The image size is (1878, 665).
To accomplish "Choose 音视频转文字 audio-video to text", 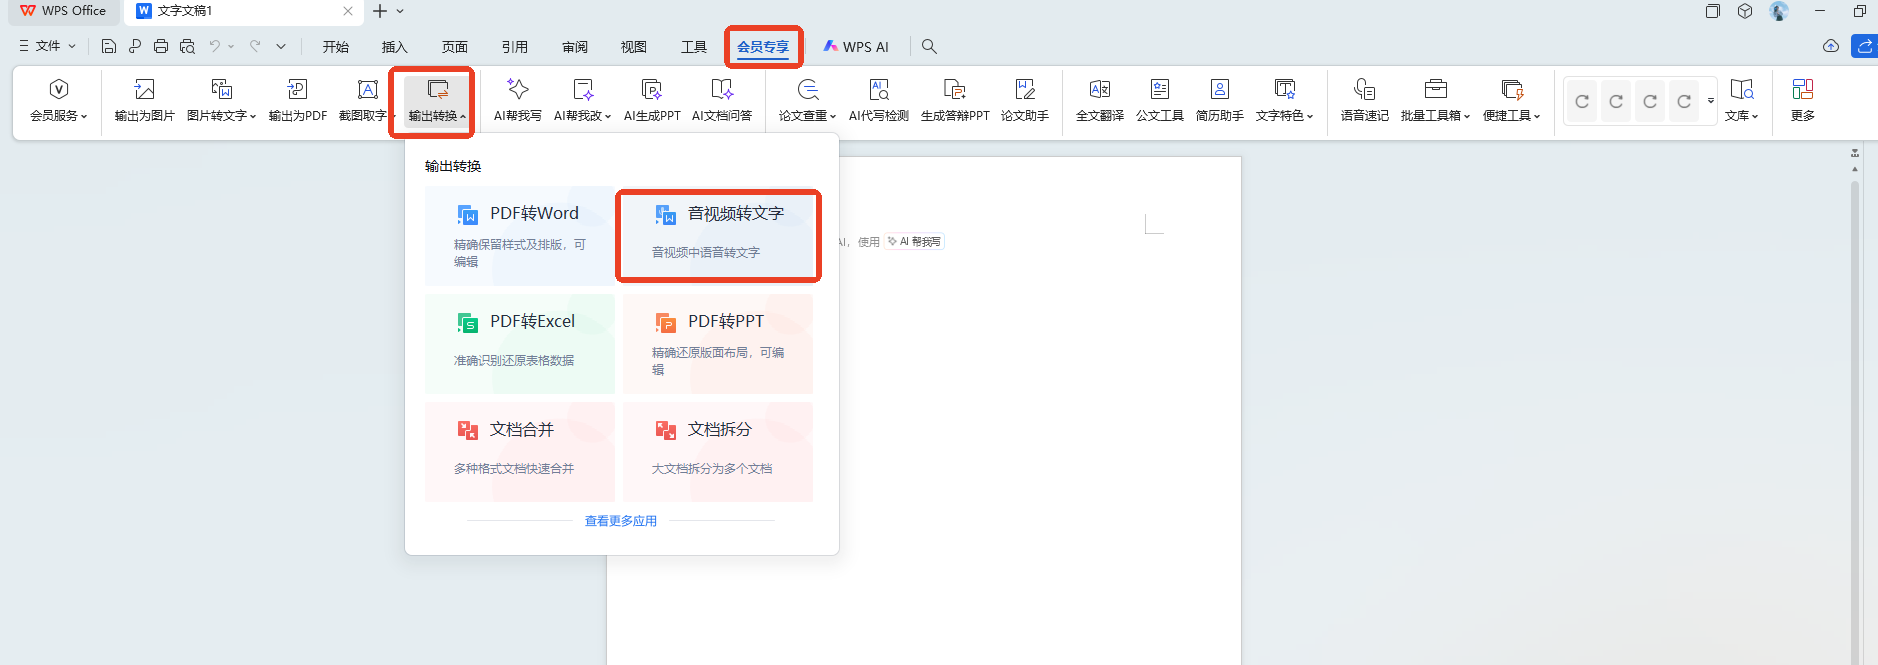I will point(718,236).
